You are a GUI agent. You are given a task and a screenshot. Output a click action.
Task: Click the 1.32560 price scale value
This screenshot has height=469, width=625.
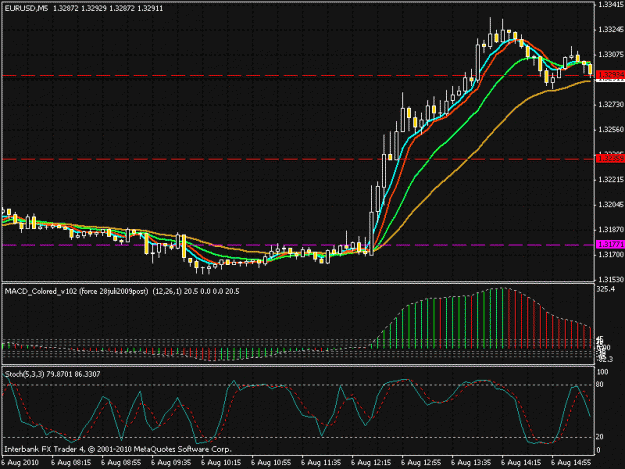tap(610, 130)
